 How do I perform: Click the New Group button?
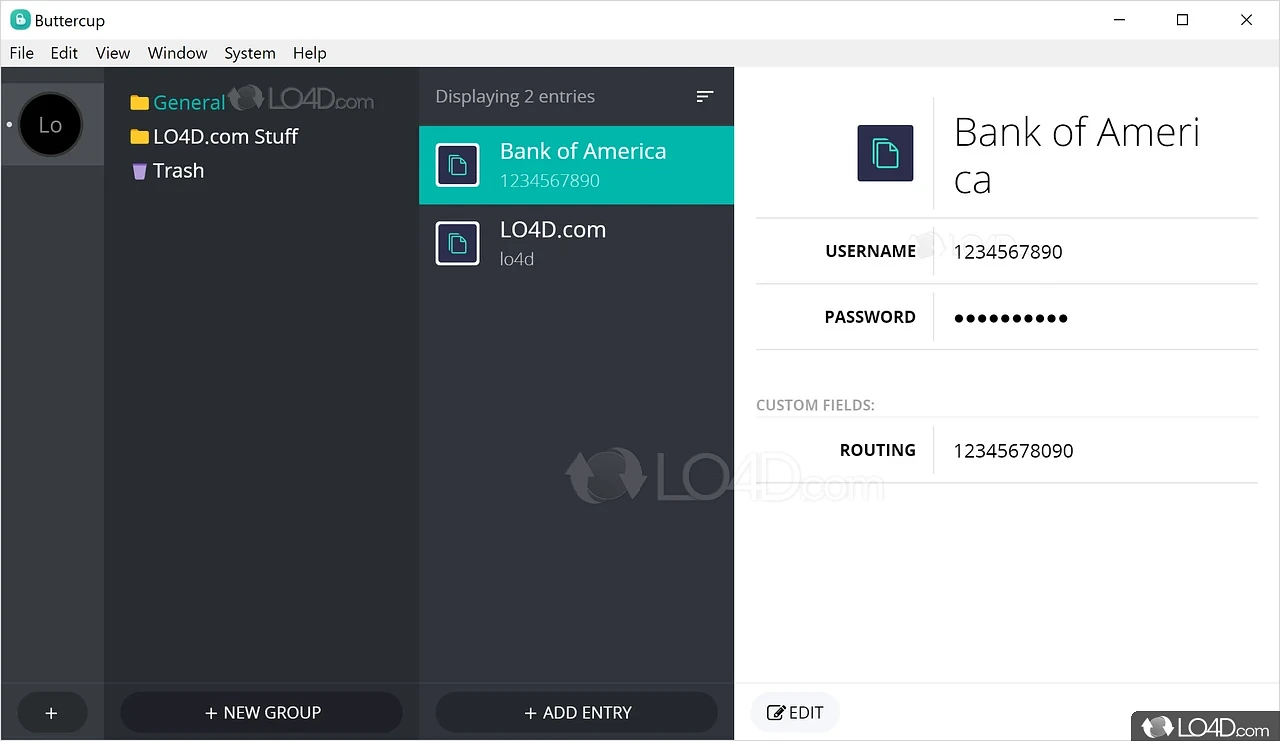[262, 713]
